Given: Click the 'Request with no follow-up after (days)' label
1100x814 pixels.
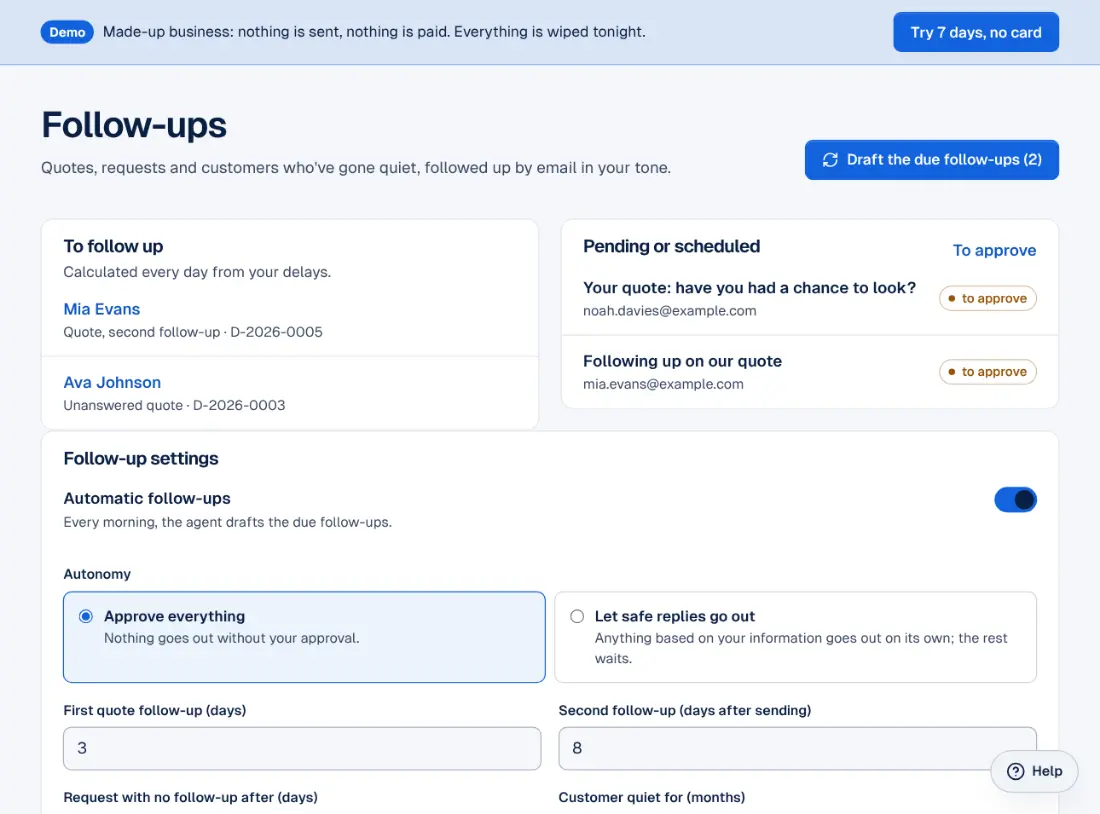Looking at the screenshot, I should pyautogui.click(x=190, y=797).
